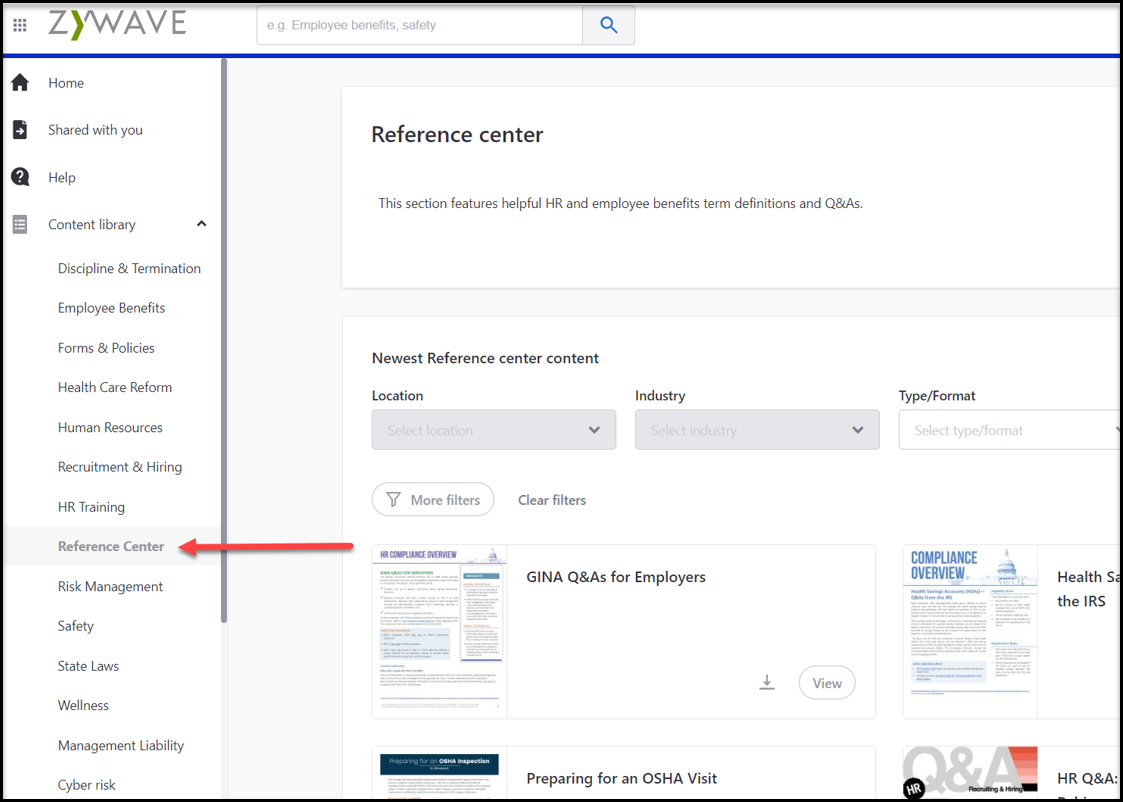Open the Select industry dropdown
The height and width of the screenshot is (802, 1123).
pos(756,429)
